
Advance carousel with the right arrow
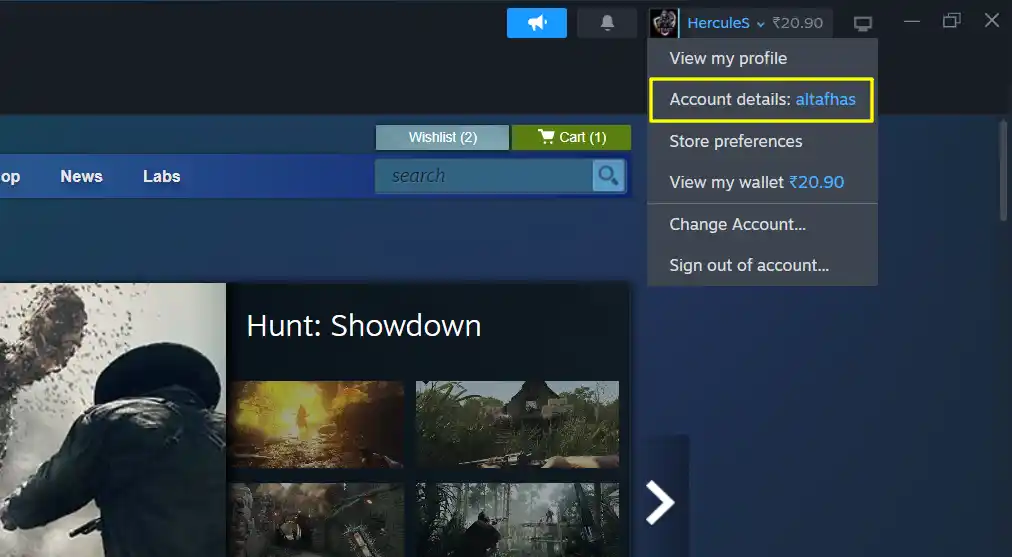(x=660, y=502)
